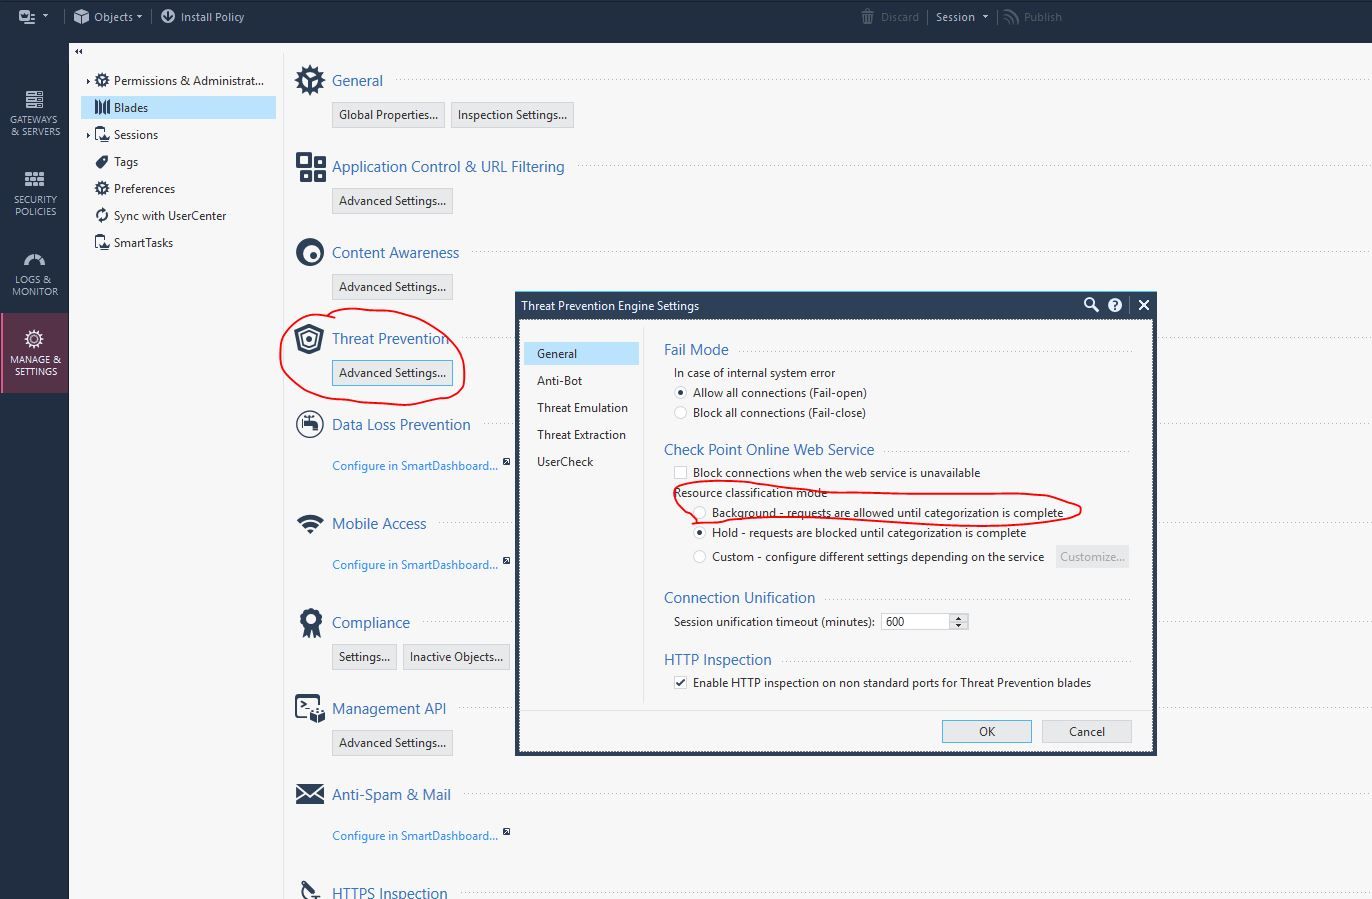This screenshot has height=899, width=1372.
Task: Open Logs & Monitor view icon
Action: pos(35,272)
